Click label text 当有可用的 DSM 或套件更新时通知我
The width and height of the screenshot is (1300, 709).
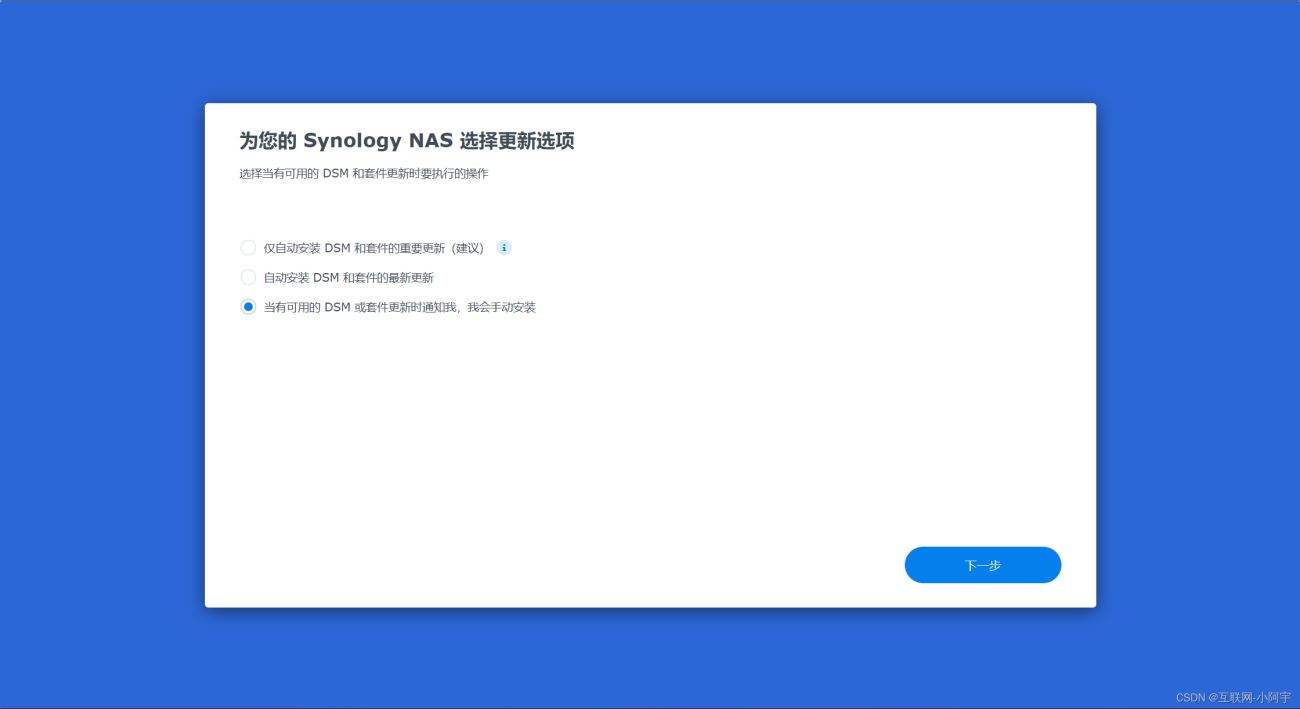tap(361, 307)
